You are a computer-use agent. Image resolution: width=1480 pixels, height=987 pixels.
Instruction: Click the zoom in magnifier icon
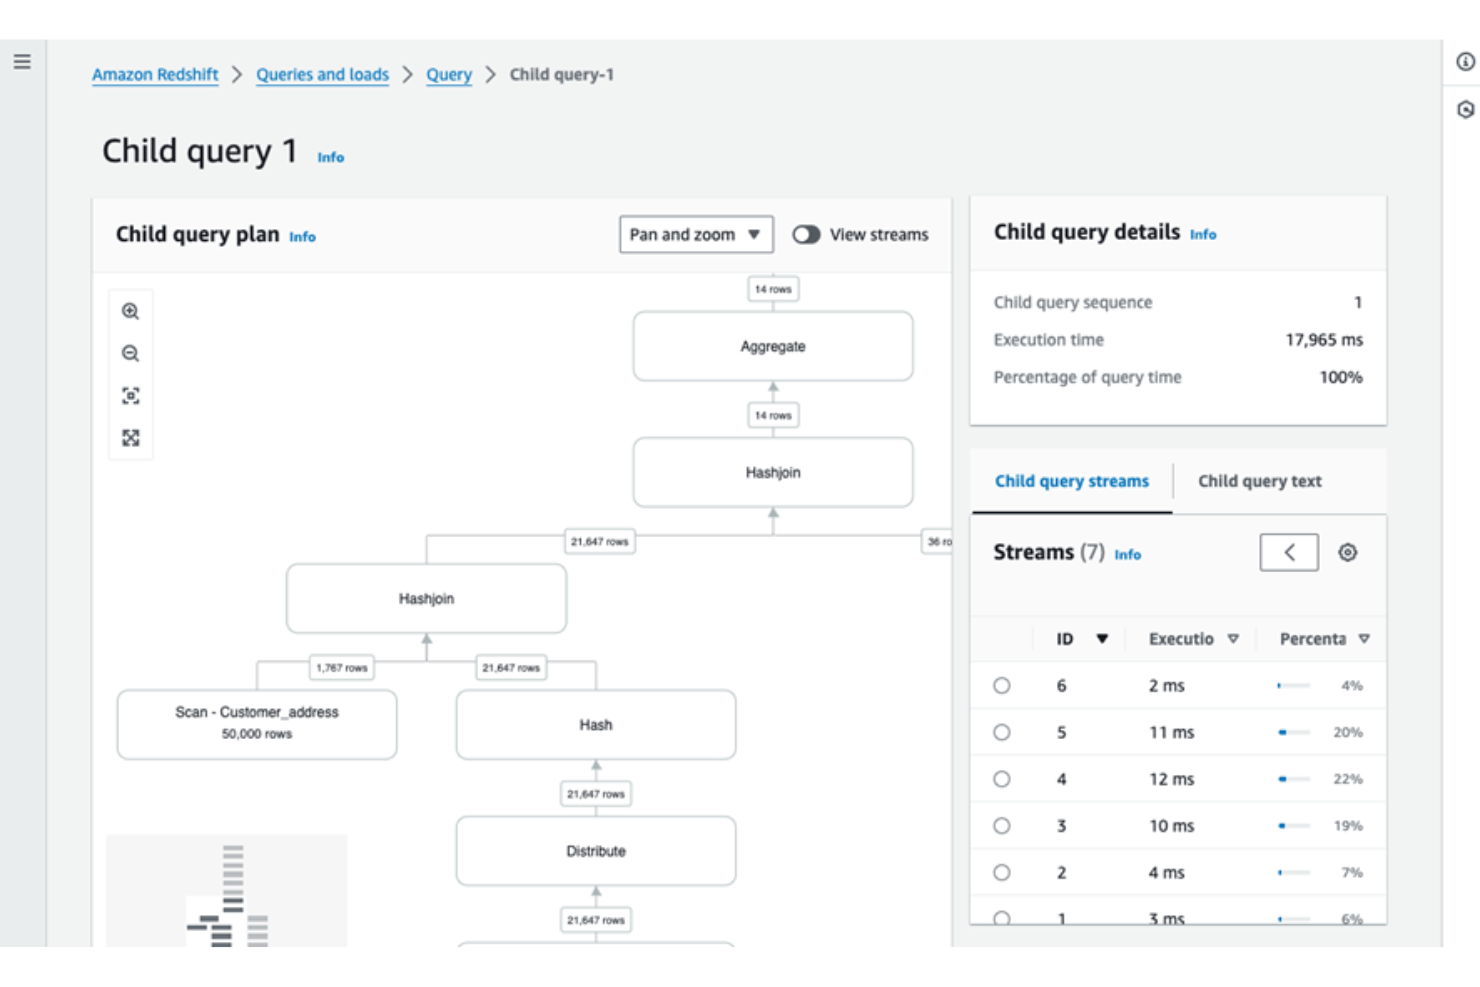click(x=130, y=311)
